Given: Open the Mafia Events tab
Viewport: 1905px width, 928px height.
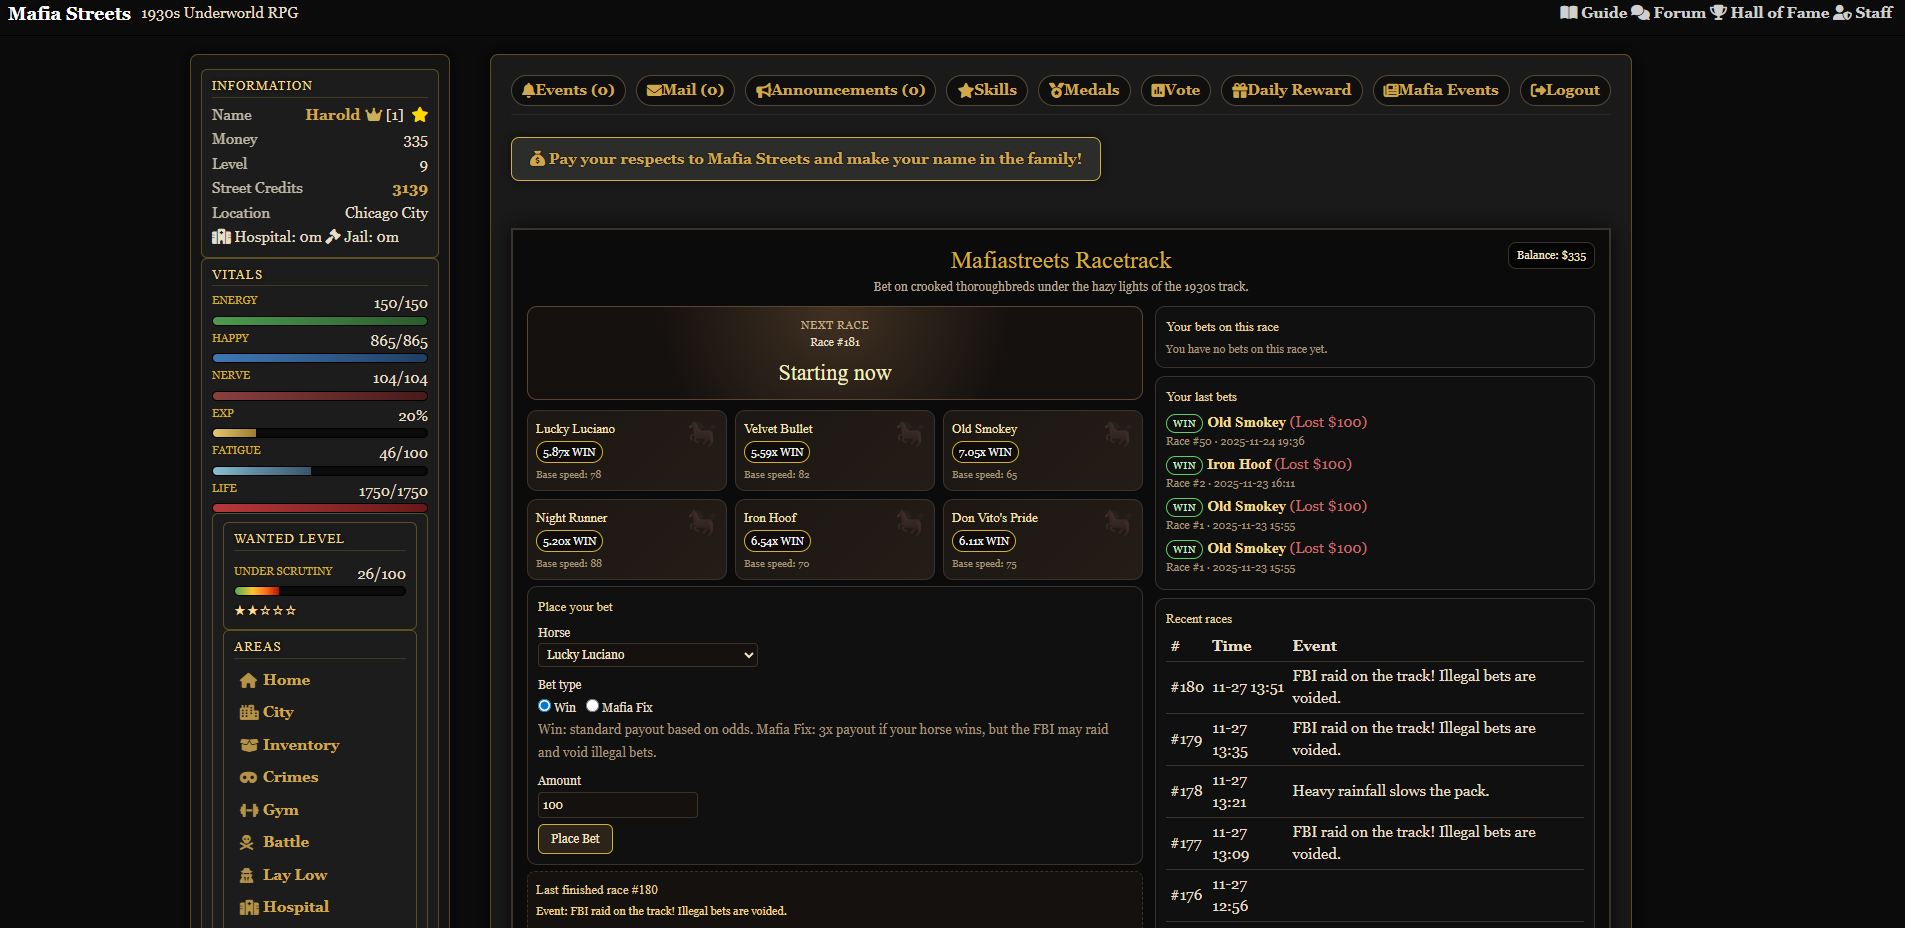Looking at the screenshot, I should pyautogui.click(x=1440, y=90).
